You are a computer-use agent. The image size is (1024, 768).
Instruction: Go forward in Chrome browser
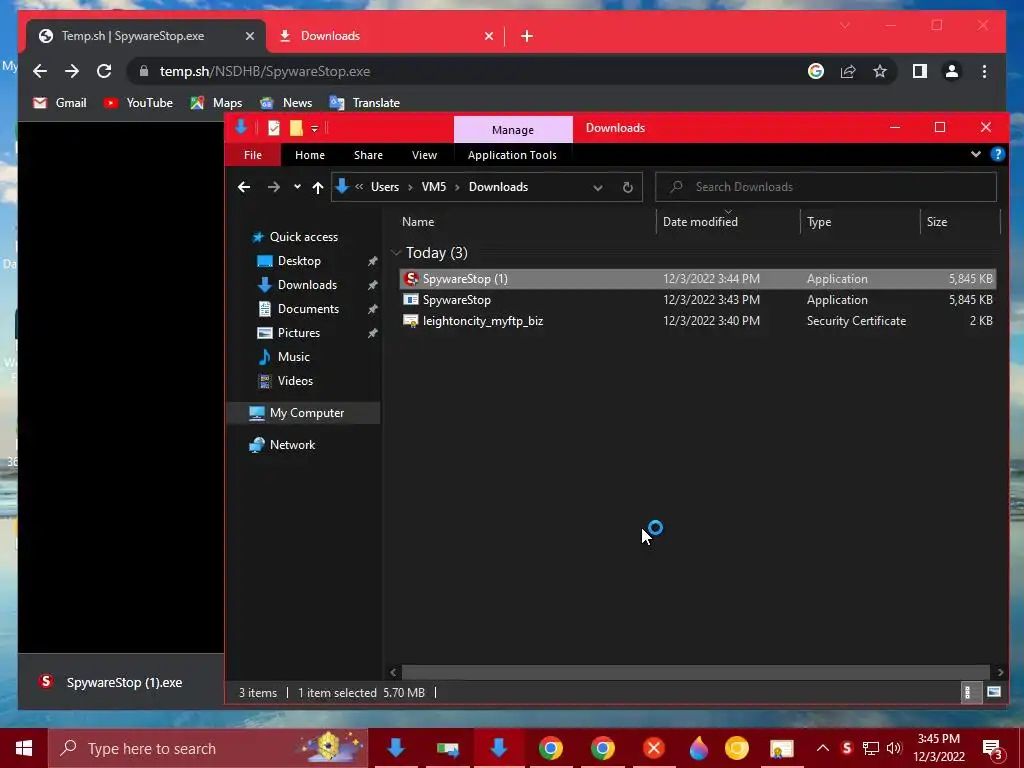click(x=72, y=71)
